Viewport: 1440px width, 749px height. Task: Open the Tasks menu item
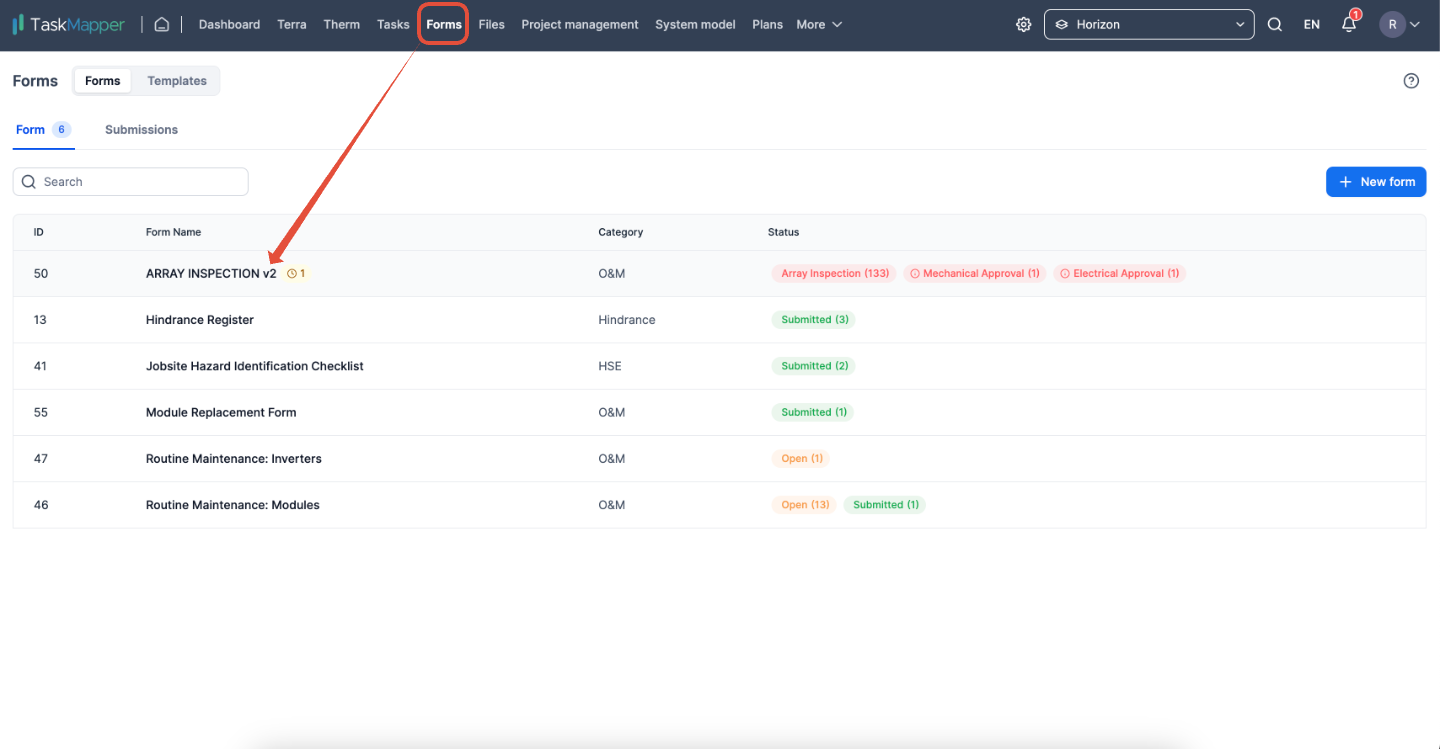click(393, 25)
